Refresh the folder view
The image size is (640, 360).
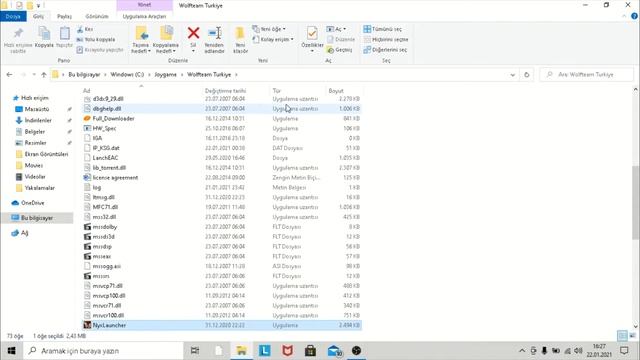[x=527, y=75]
